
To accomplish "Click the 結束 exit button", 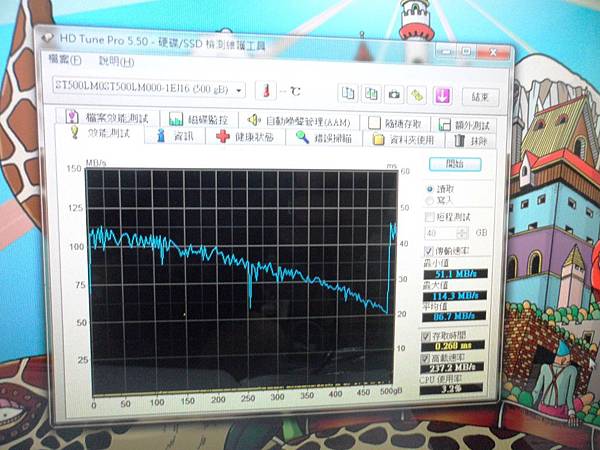I will (x=481, y=97).
